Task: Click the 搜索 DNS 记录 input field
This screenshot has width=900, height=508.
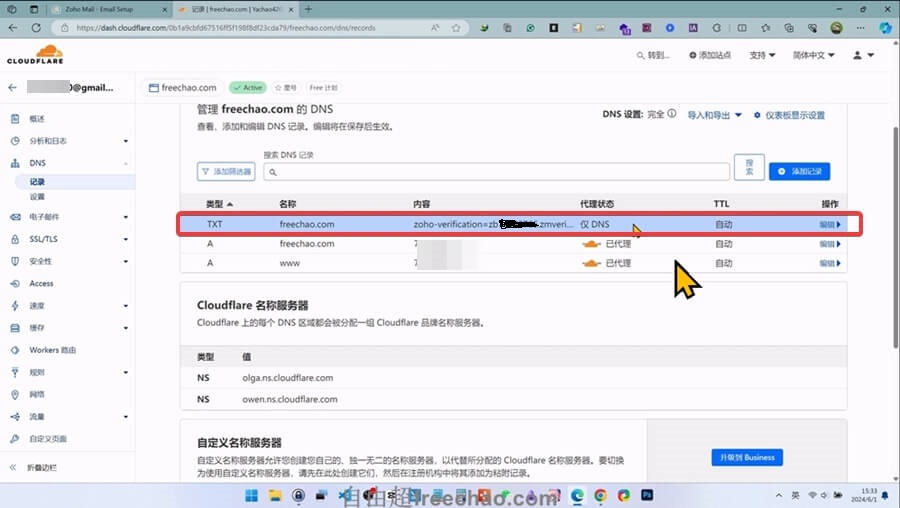Action: 497,172
